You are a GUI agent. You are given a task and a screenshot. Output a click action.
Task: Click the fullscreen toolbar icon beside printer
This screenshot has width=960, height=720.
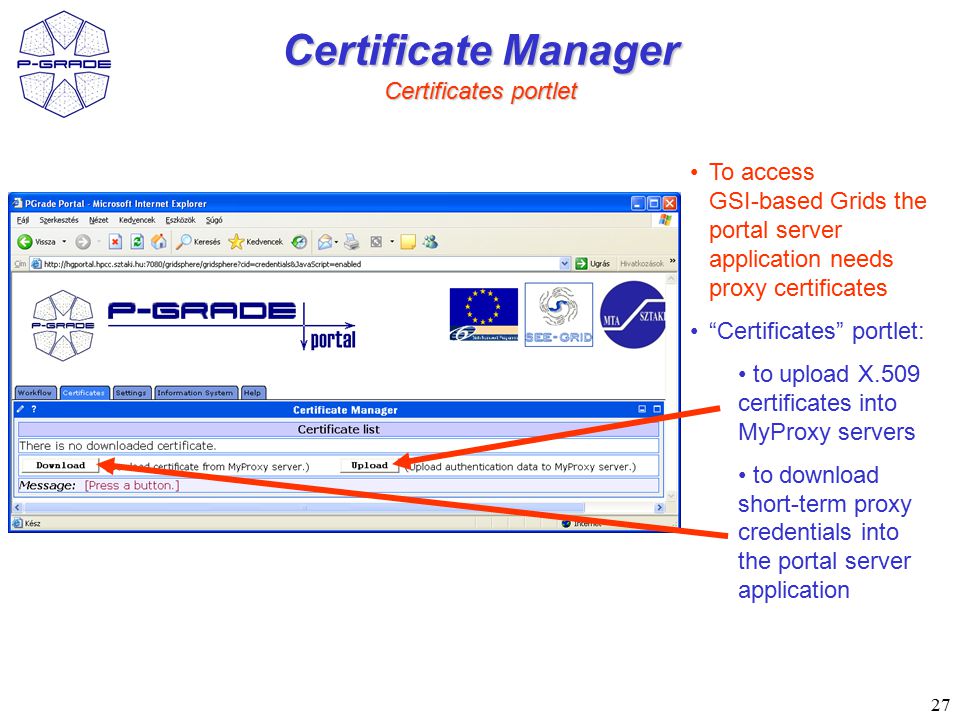(376, 242)
